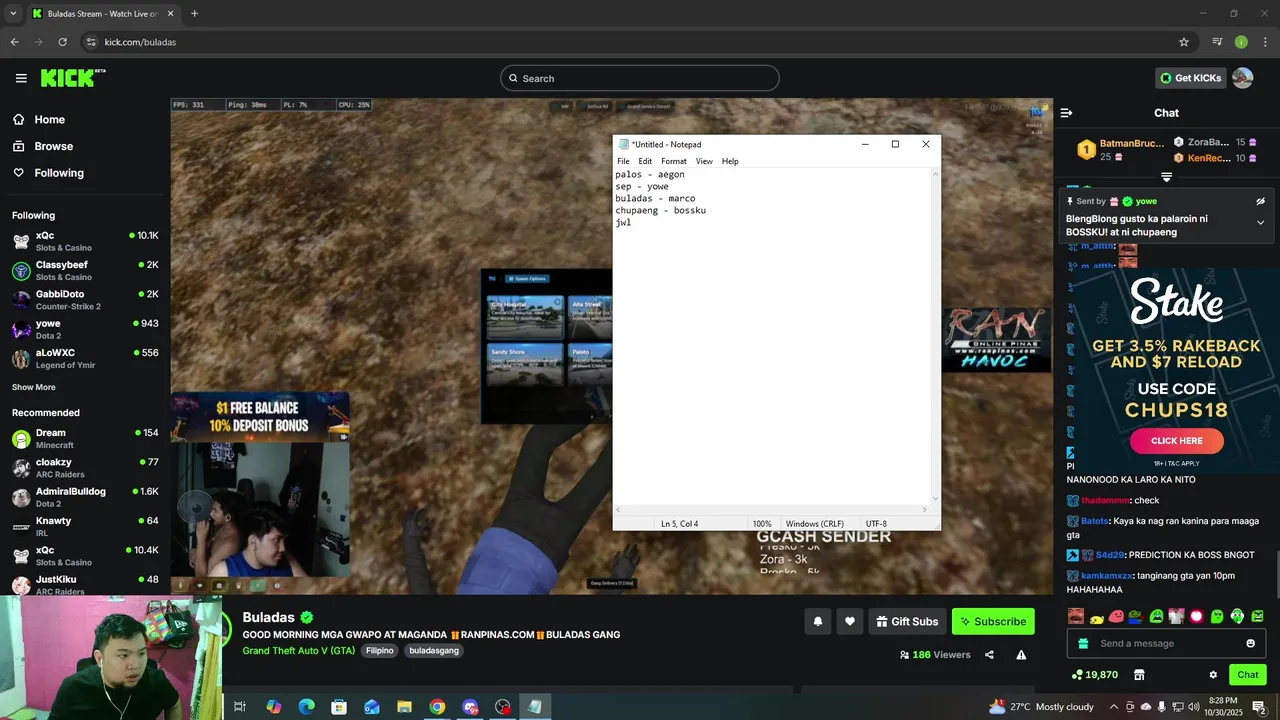The height and width of the screenshot is (720, 1280).
Task: Open Grand Theft Auto V category link
Action: (x=298, y=650)
